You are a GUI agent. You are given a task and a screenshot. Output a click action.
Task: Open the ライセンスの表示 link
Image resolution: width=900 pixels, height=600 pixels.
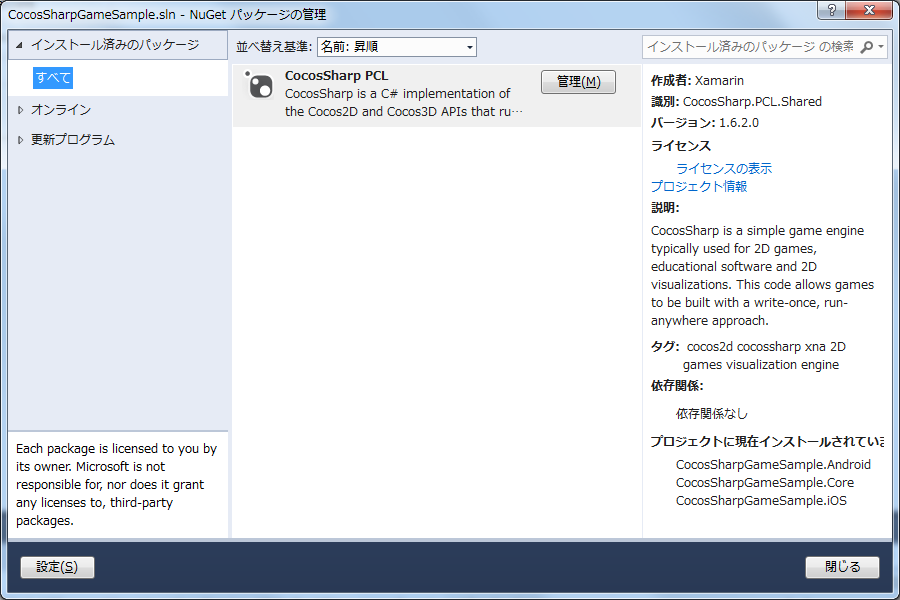tap(722, 168)
